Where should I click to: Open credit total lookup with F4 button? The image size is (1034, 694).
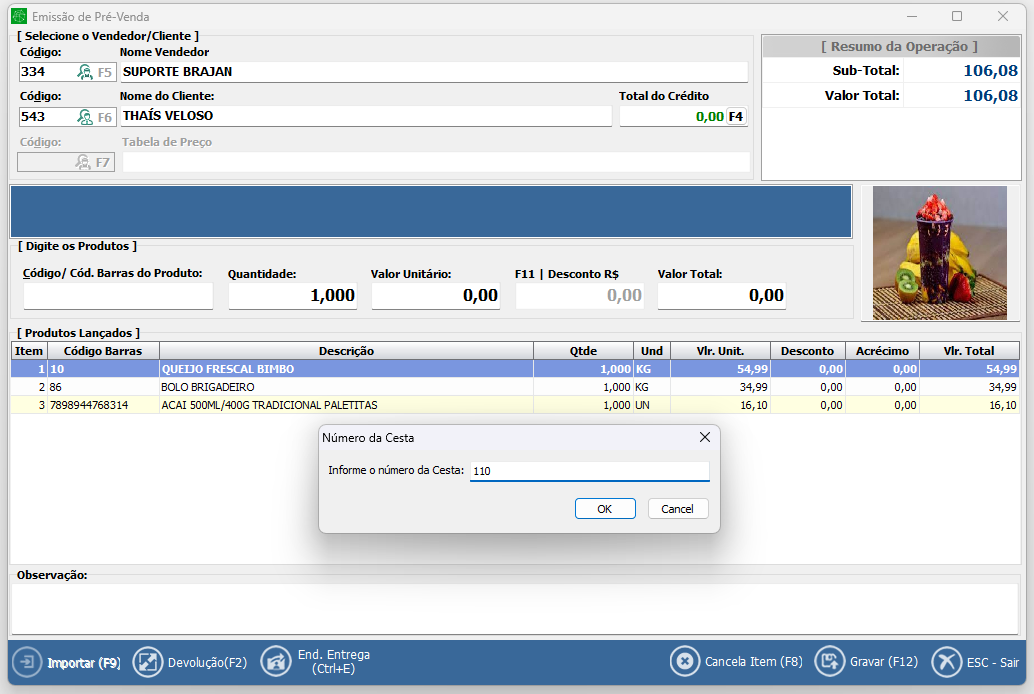coord(736,116)
